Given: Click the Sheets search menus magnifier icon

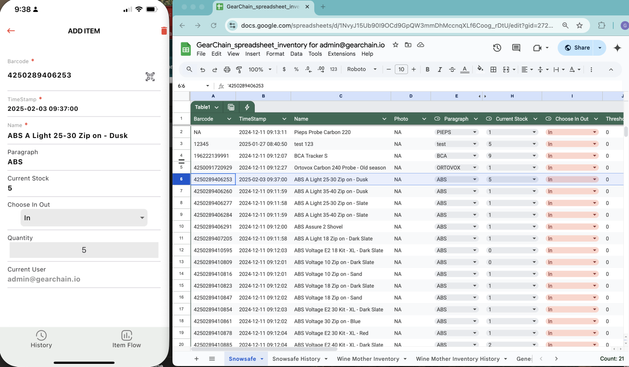Looking at the screenshot, I should 189,69.
